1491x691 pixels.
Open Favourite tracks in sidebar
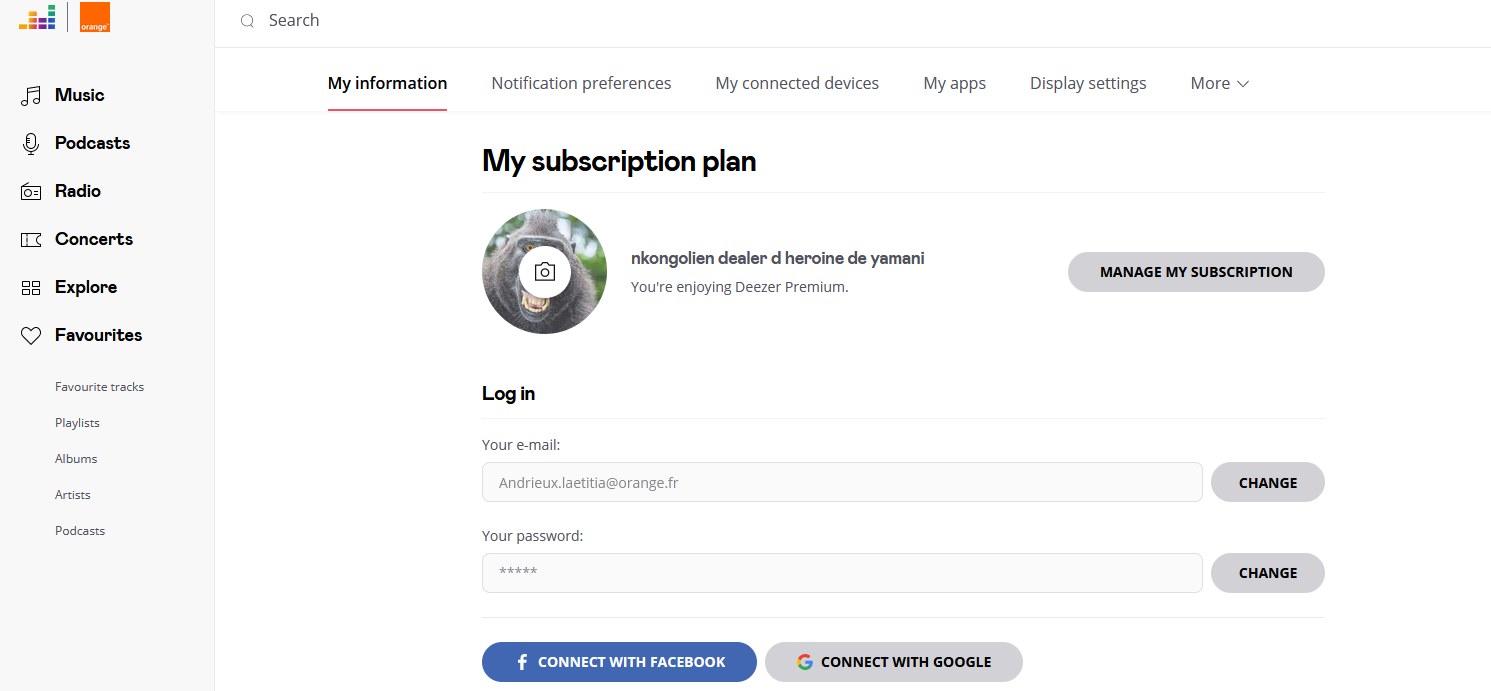pyautogui.click(x=99, y=387)
